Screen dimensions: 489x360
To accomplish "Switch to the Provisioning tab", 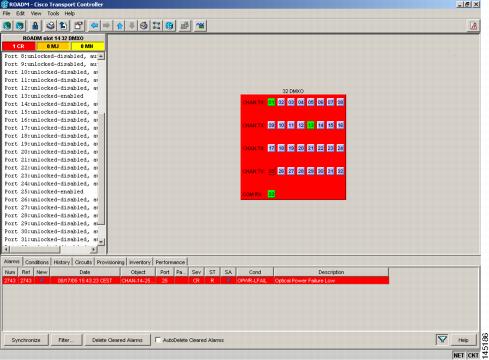I will coord(110,262).
